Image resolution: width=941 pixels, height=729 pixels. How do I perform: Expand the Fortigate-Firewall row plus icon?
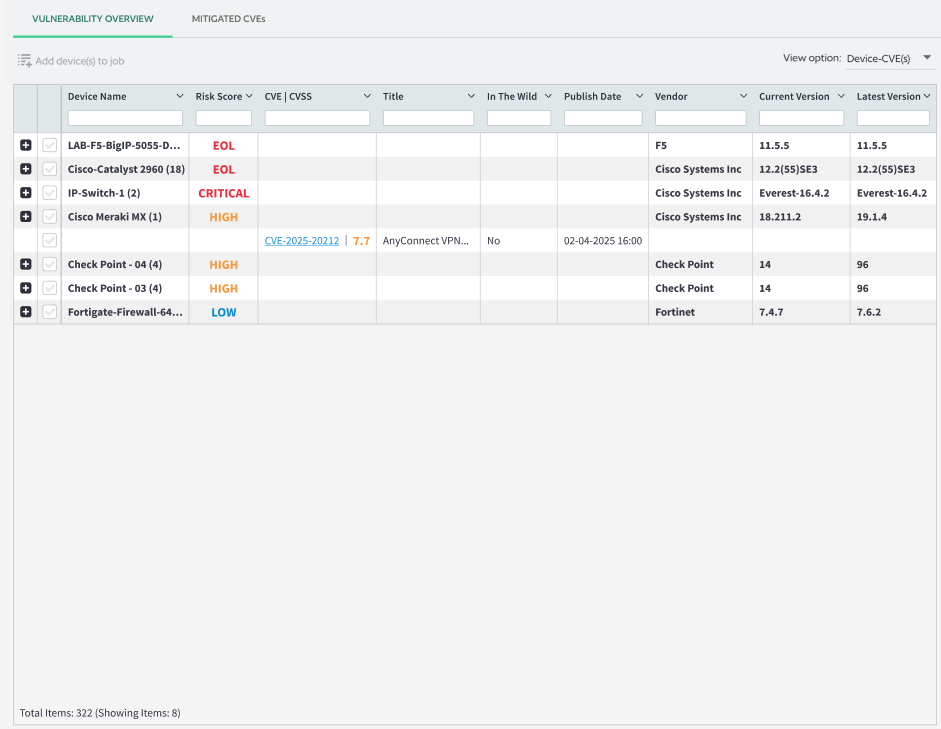26,312
